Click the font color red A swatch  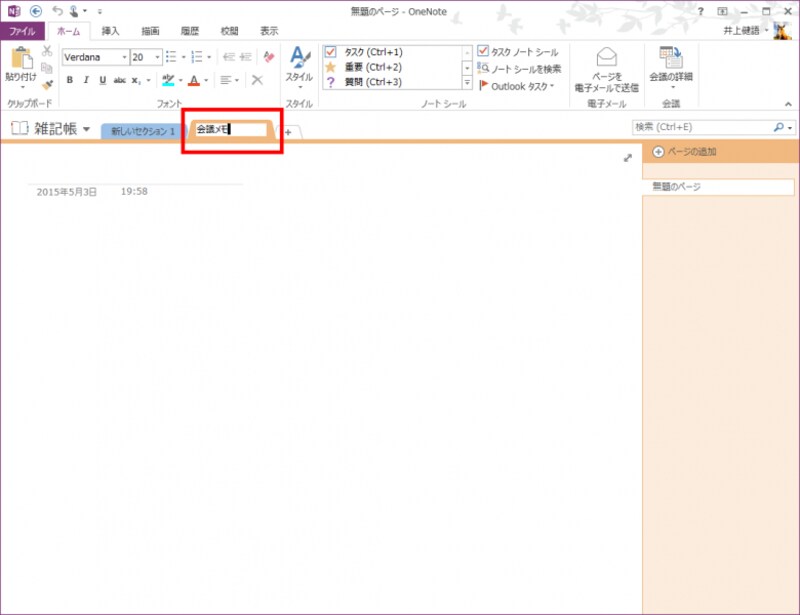194,80
